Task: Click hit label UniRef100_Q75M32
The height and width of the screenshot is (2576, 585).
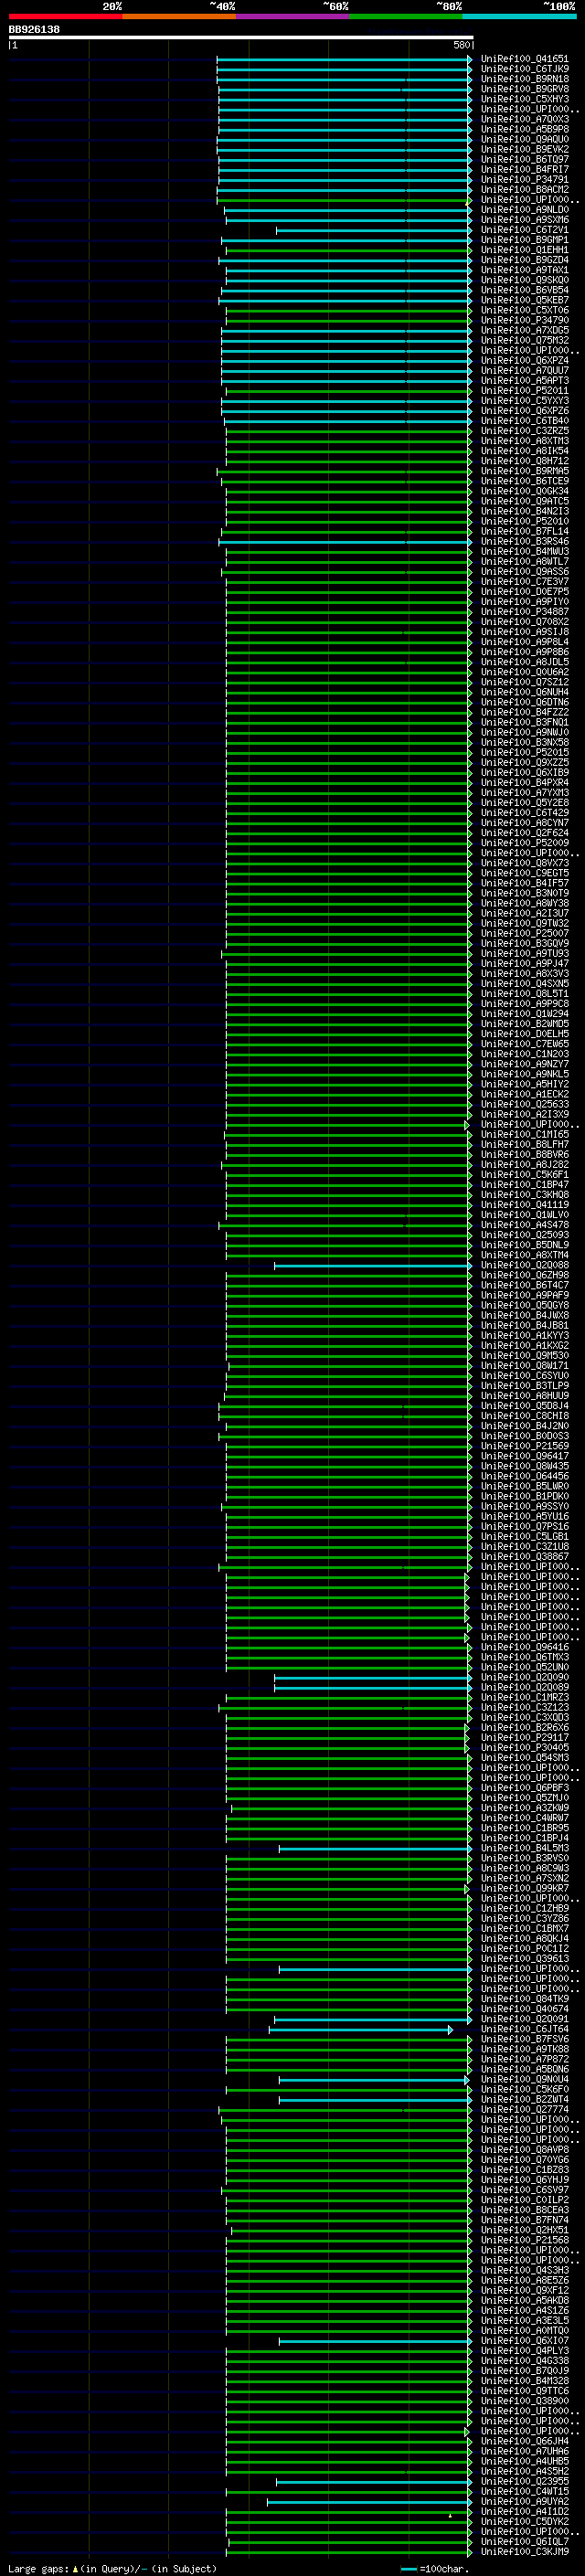Action: pos(524,340)
